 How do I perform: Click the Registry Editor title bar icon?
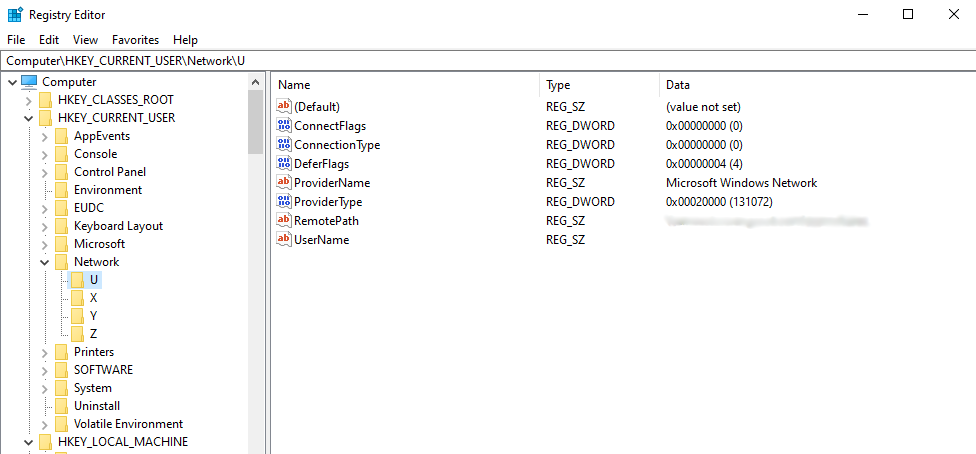click(x=14, y=15)
